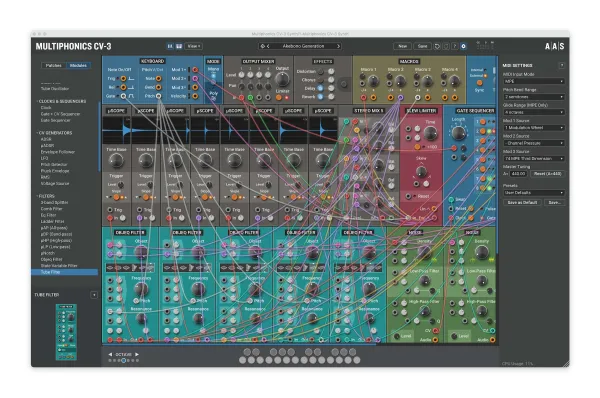Show the rack-only layout icon left of View
This screenshot has height=398, width=600.
tap(170, 46)
